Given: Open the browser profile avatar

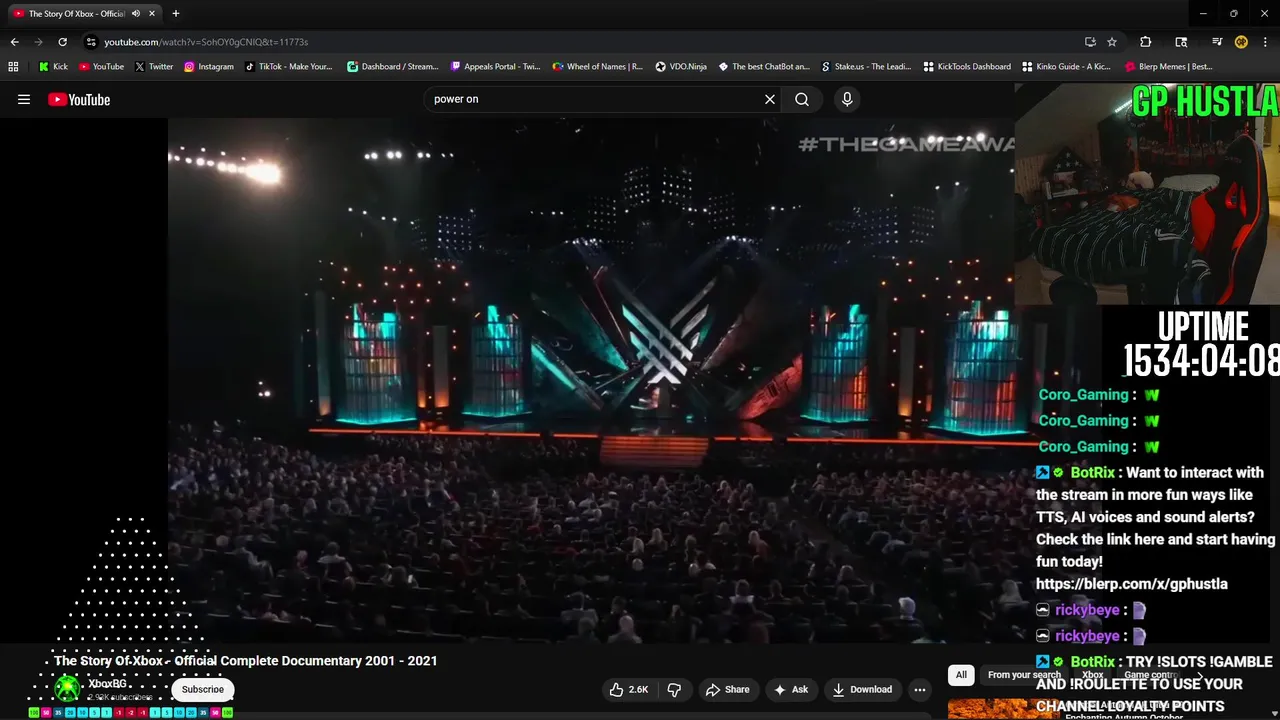Looking at the screenshot, I should 1241,42.
